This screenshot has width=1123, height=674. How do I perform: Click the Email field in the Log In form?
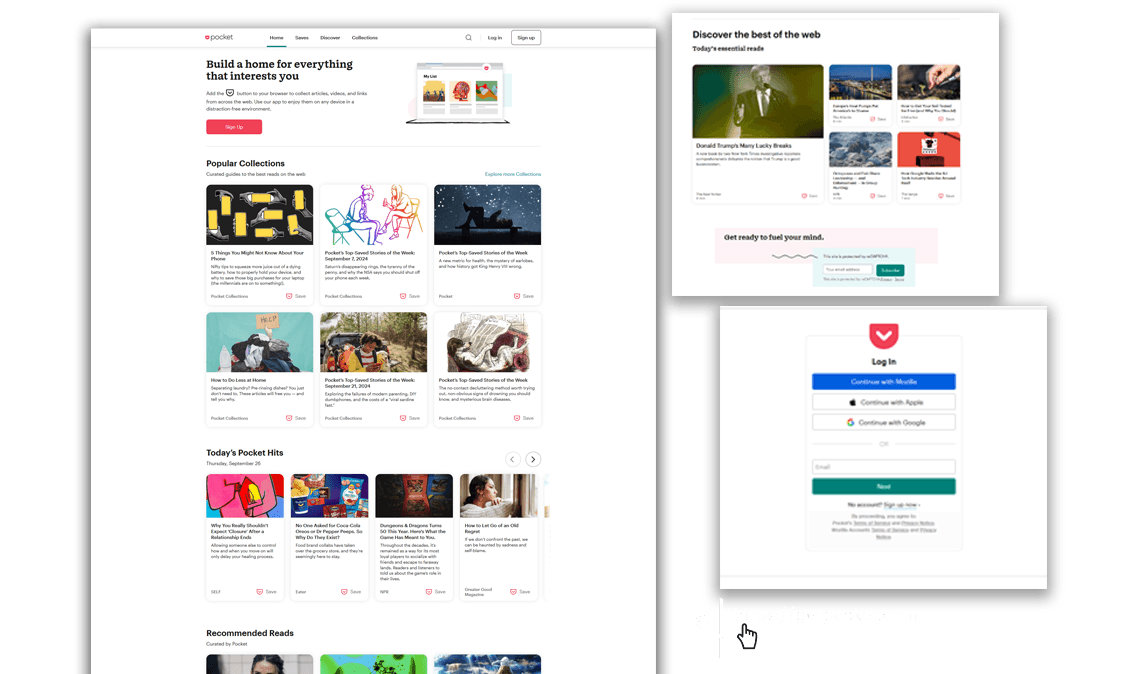(x=883, y=467)
